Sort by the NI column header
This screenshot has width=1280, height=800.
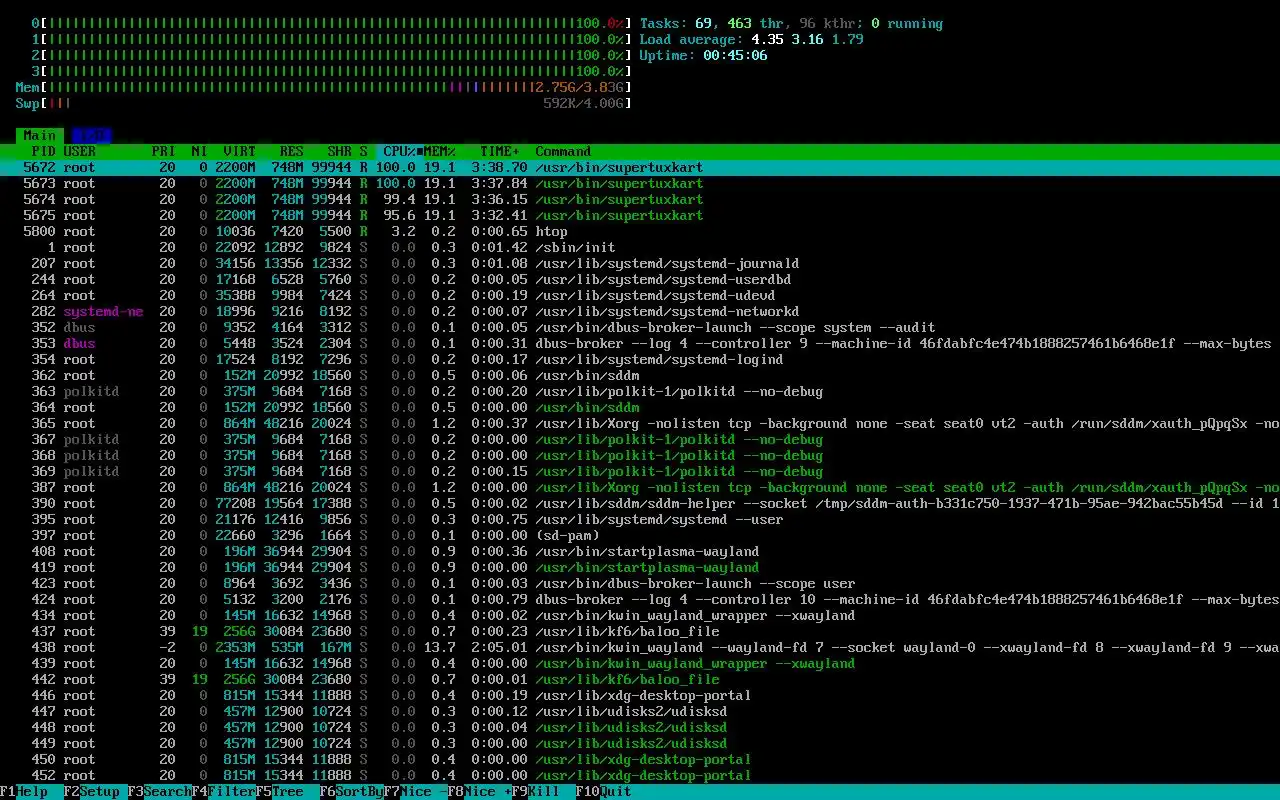(x=200, y=151)
